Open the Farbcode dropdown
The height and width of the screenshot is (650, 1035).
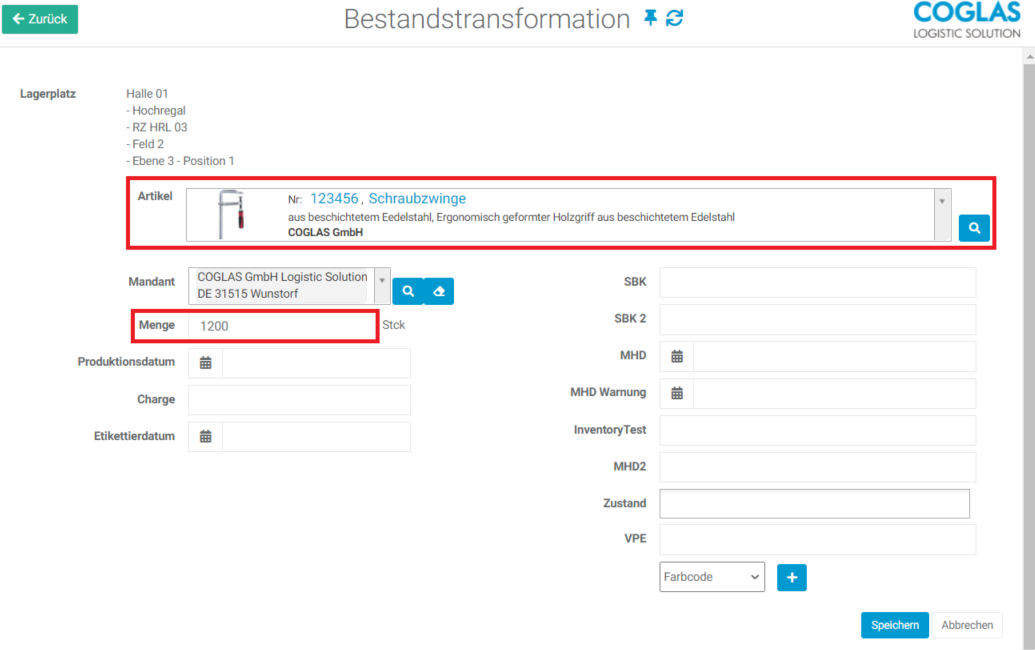[712, 577]
